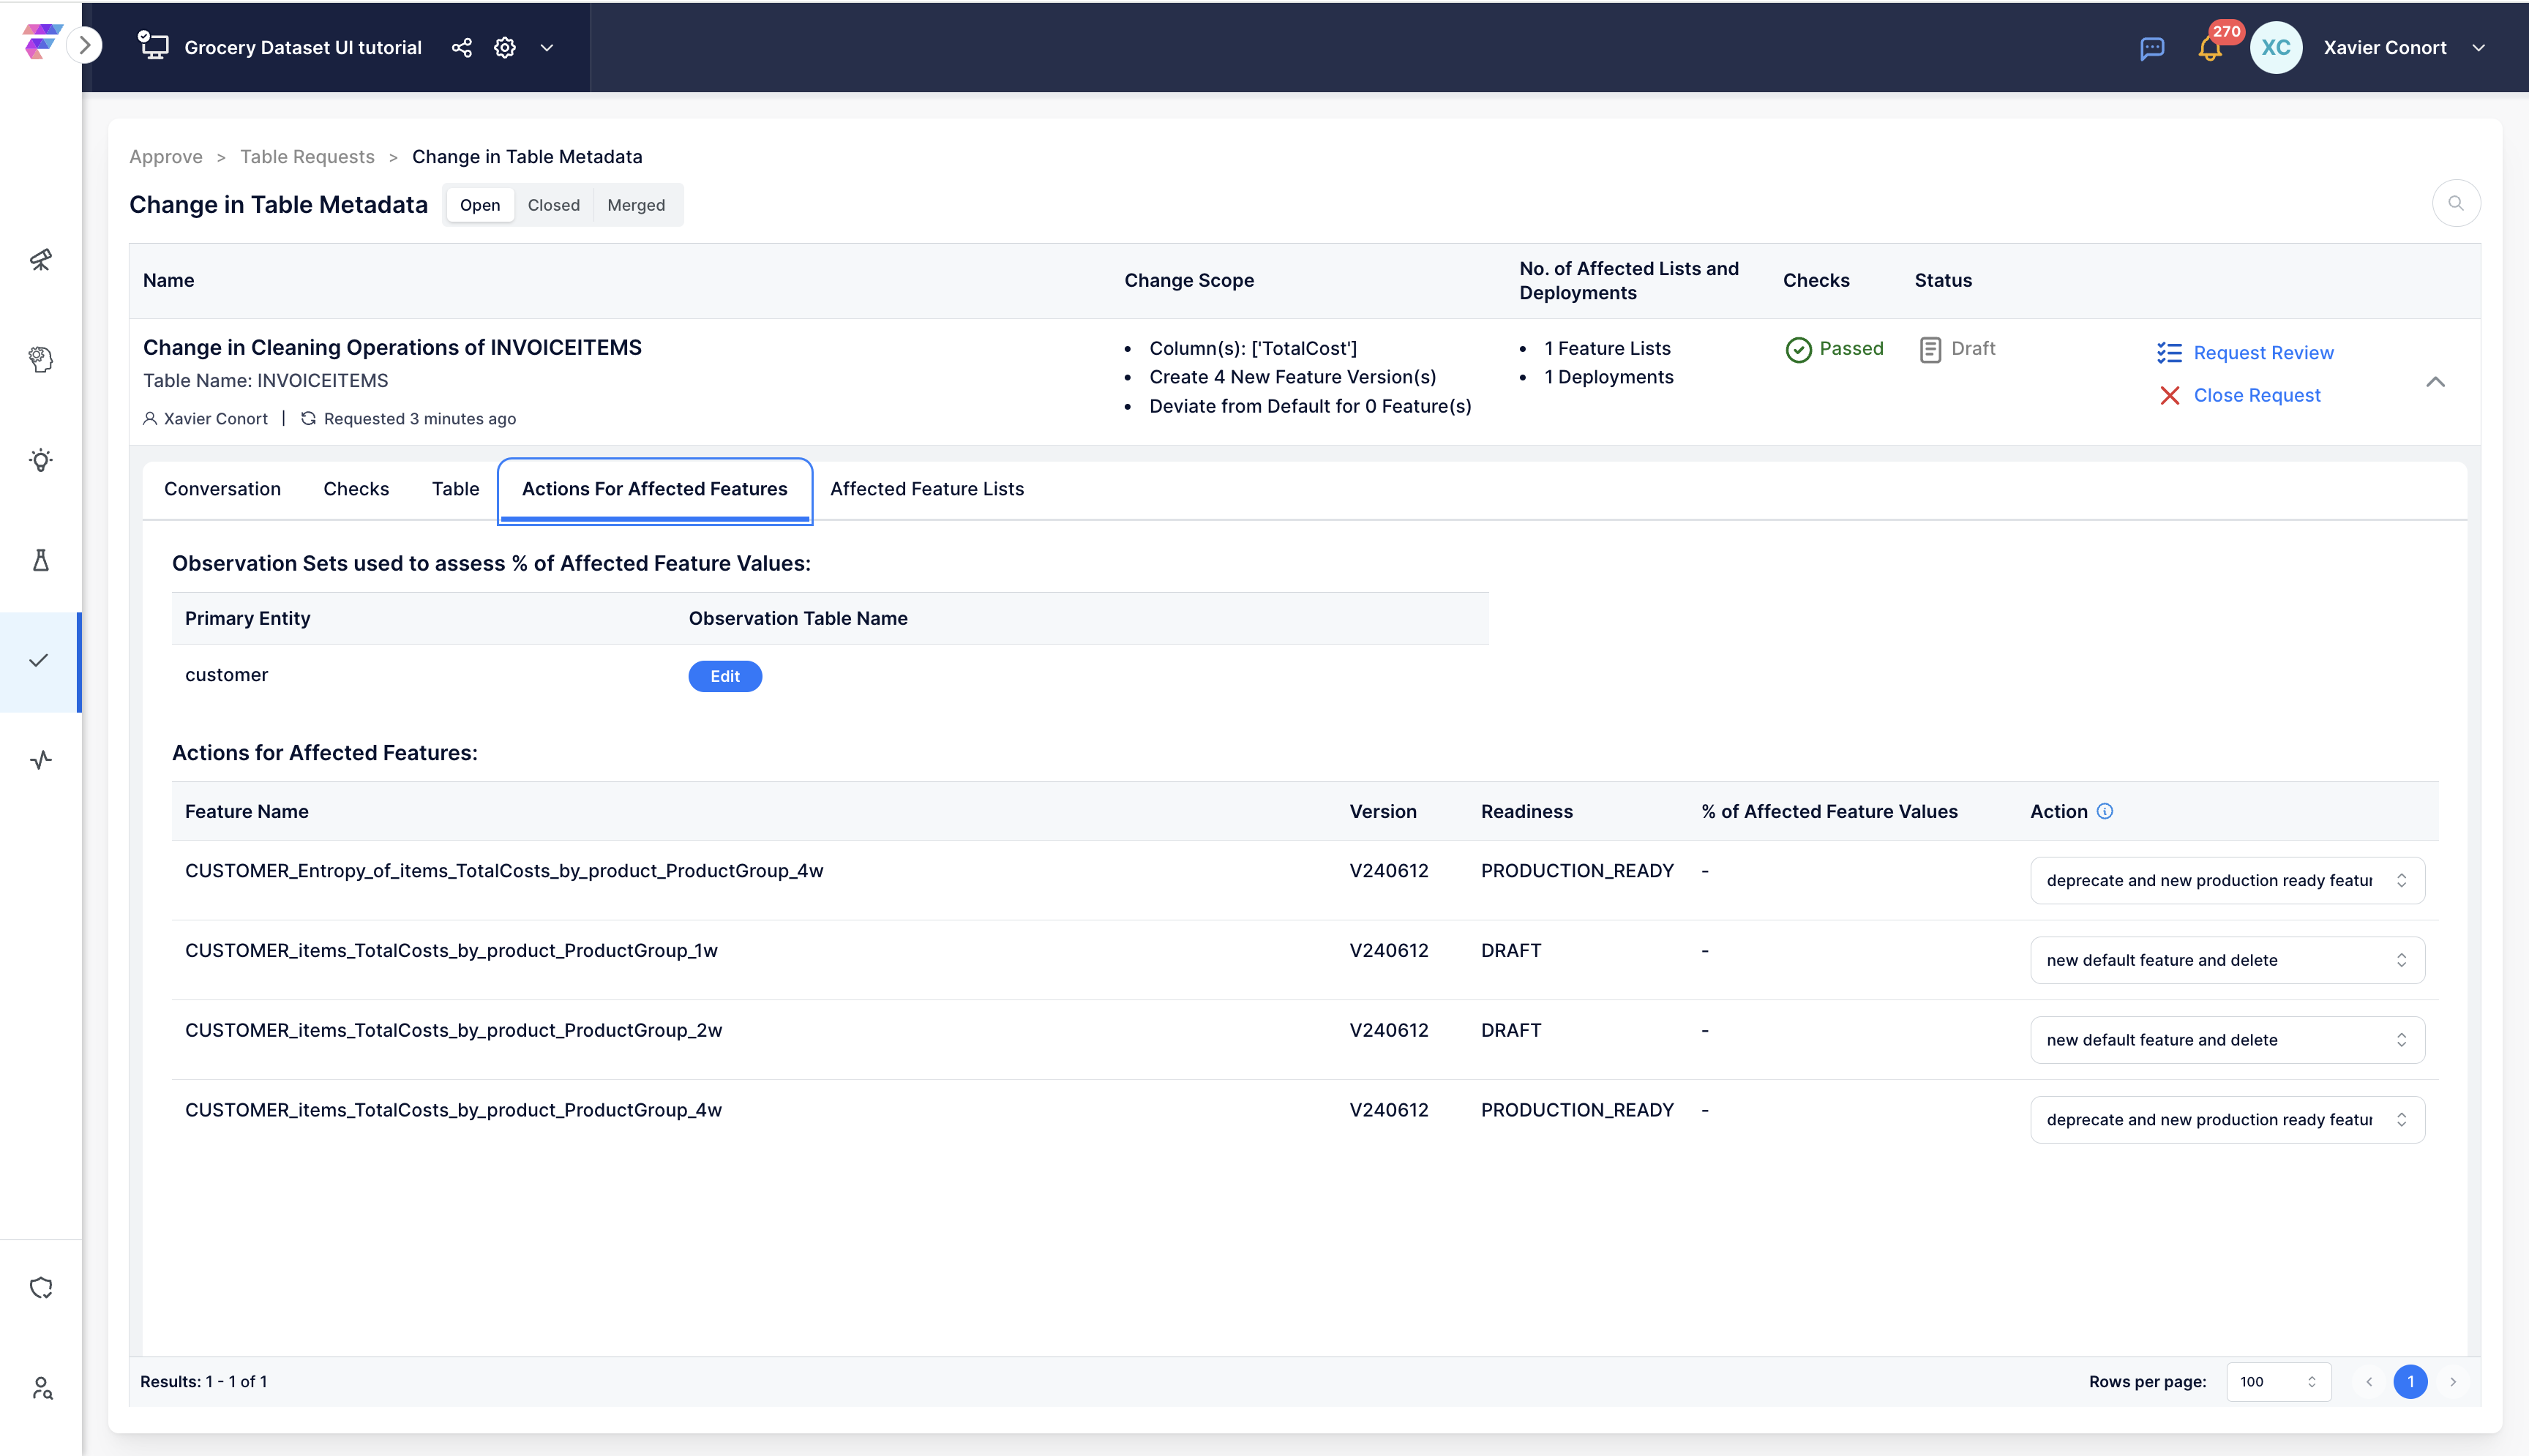The height and width of the screenshot is (1456, 2529).
Task: Open the chat messages icon
Action: pyautogui.click(x=2152, y=48)
